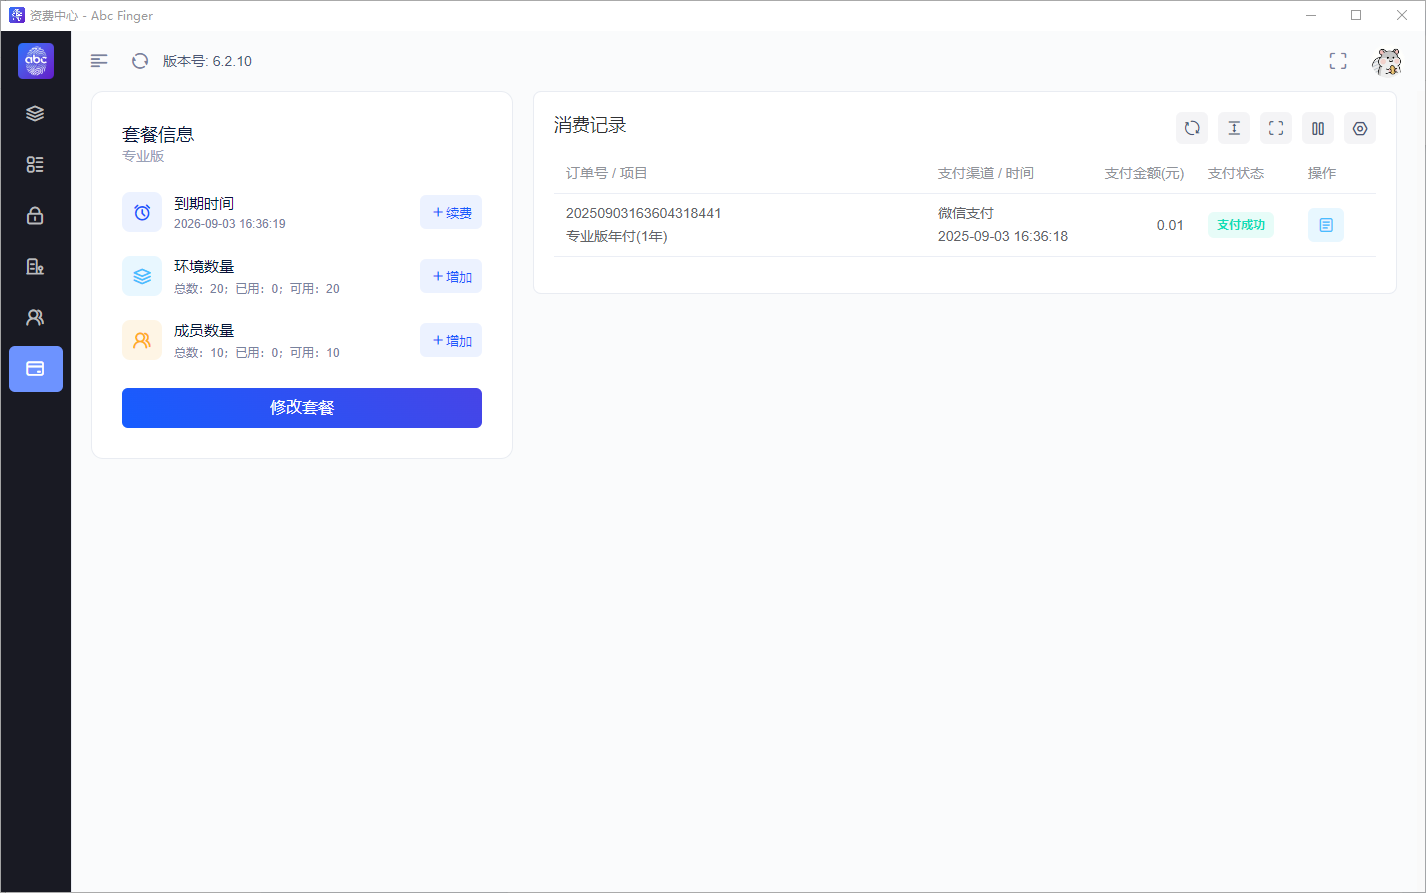Click expiry date 2026-09-03 16:36:19
This screenshot has width=1426, height=893.
[230, 224]
